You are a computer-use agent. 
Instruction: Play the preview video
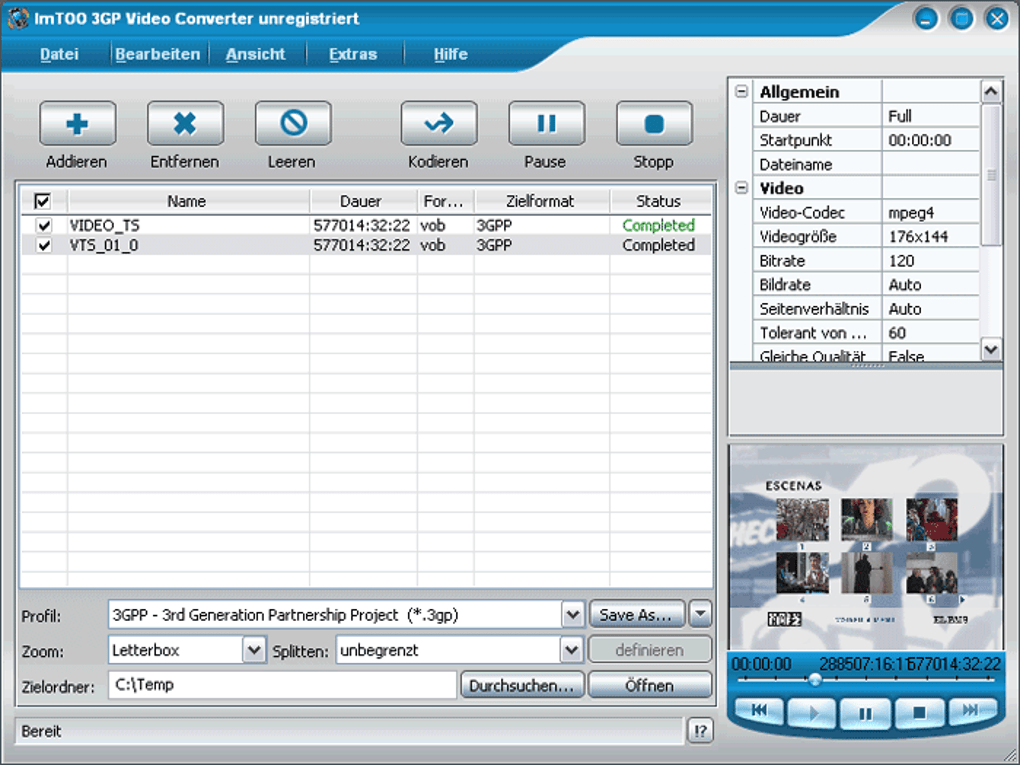point(812,714)
